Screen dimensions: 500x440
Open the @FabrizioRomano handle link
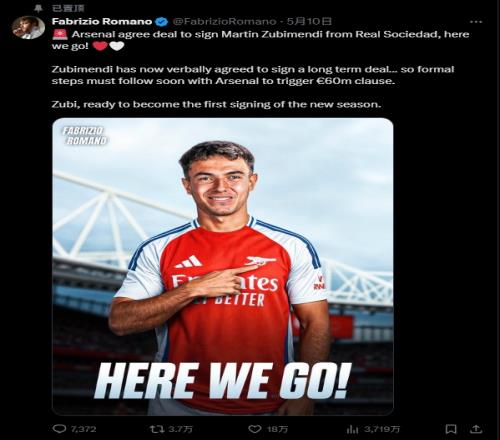225,22
